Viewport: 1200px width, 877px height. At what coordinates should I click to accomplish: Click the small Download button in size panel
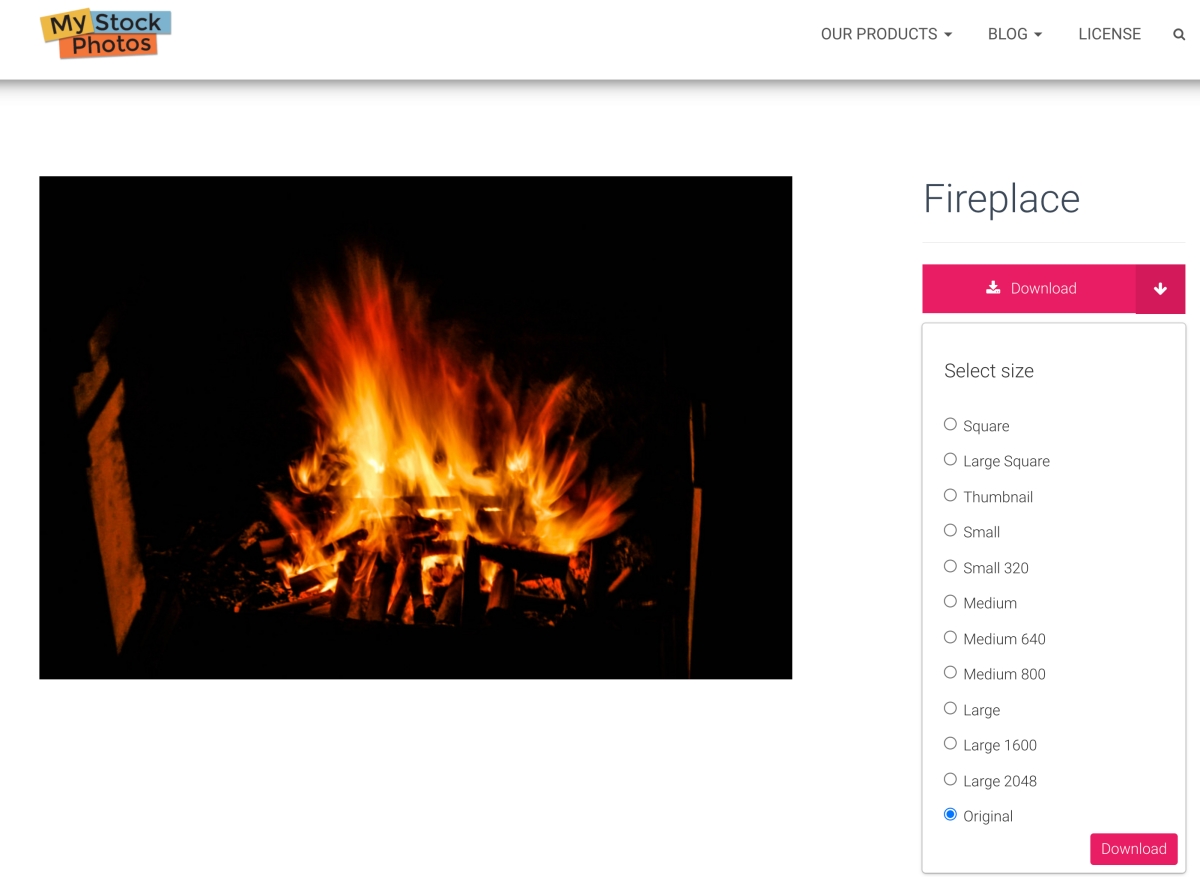click(x=1134, y=849)
